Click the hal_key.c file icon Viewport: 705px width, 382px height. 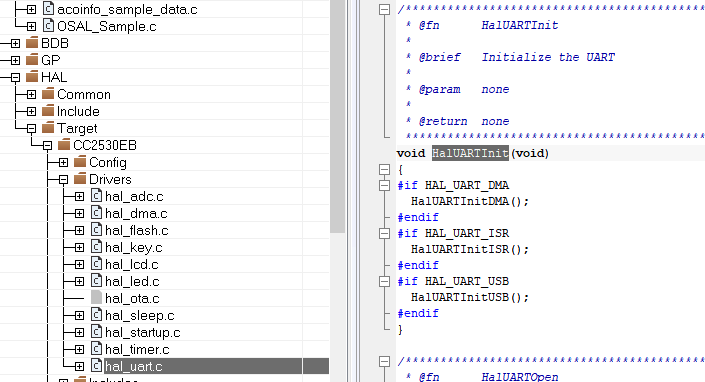[96, 247]
